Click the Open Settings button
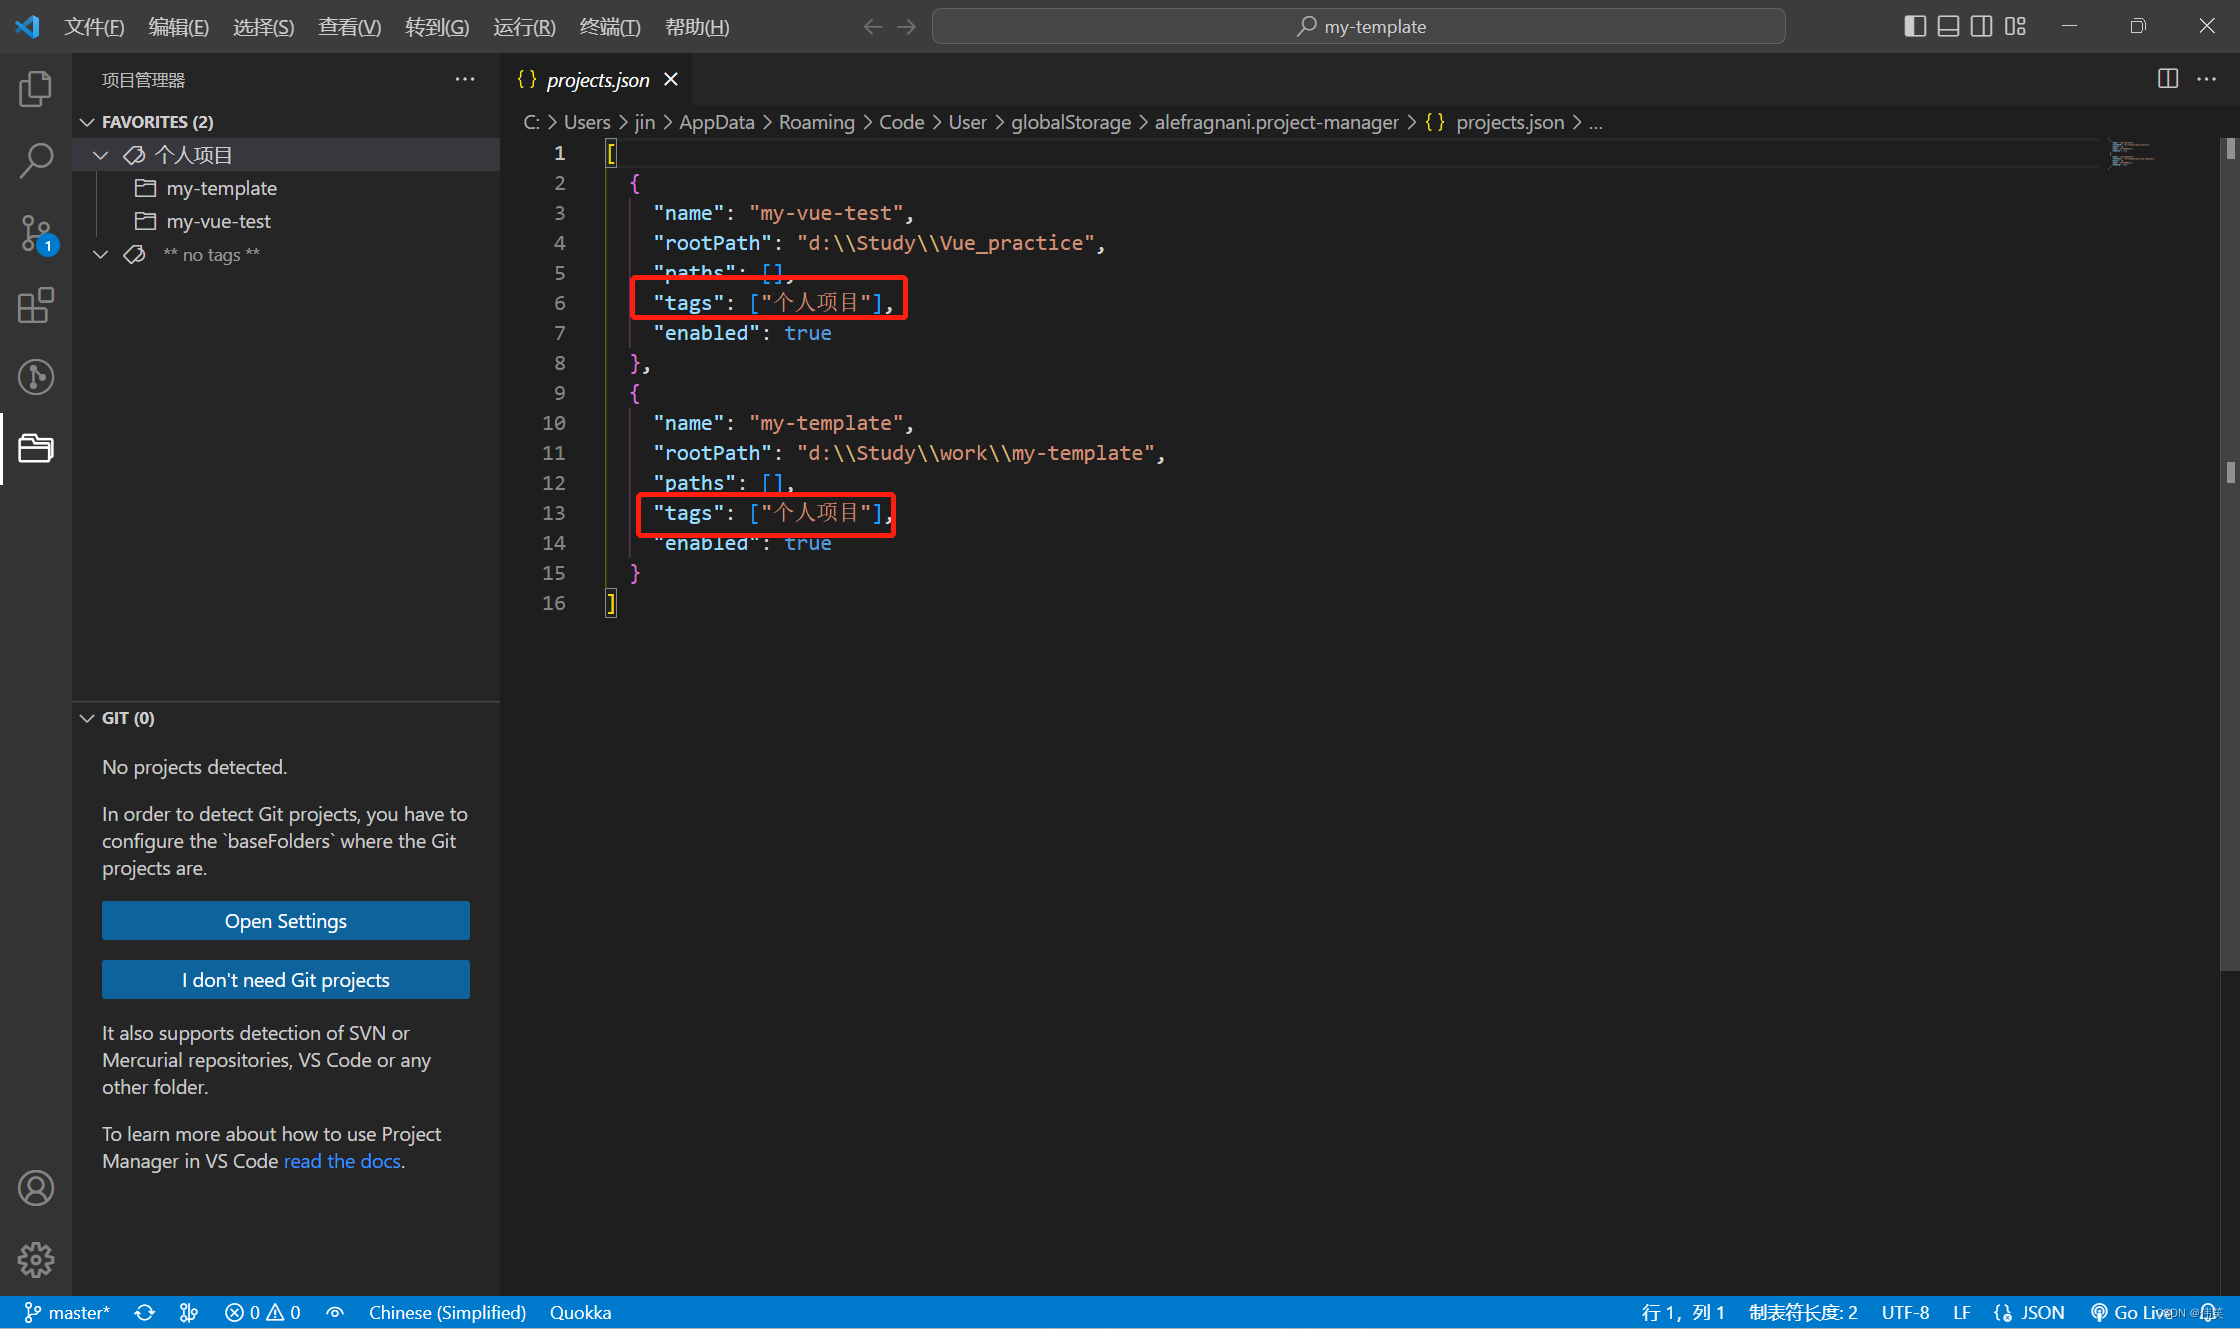 [286, 921]
